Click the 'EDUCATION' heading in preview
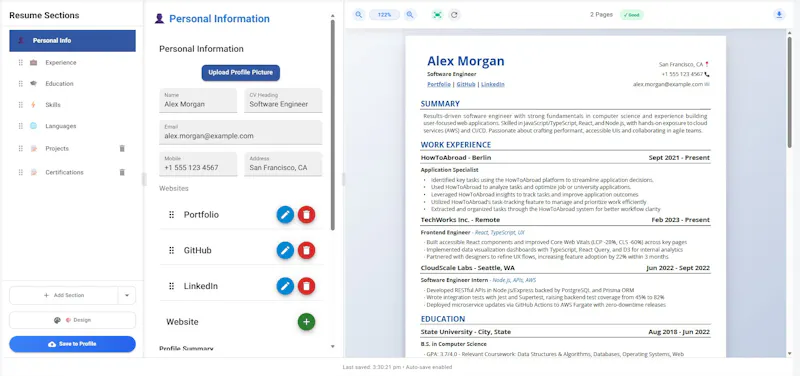Viewport: 800px width, 376px height. pyautogui.click(x=442, y=319)
